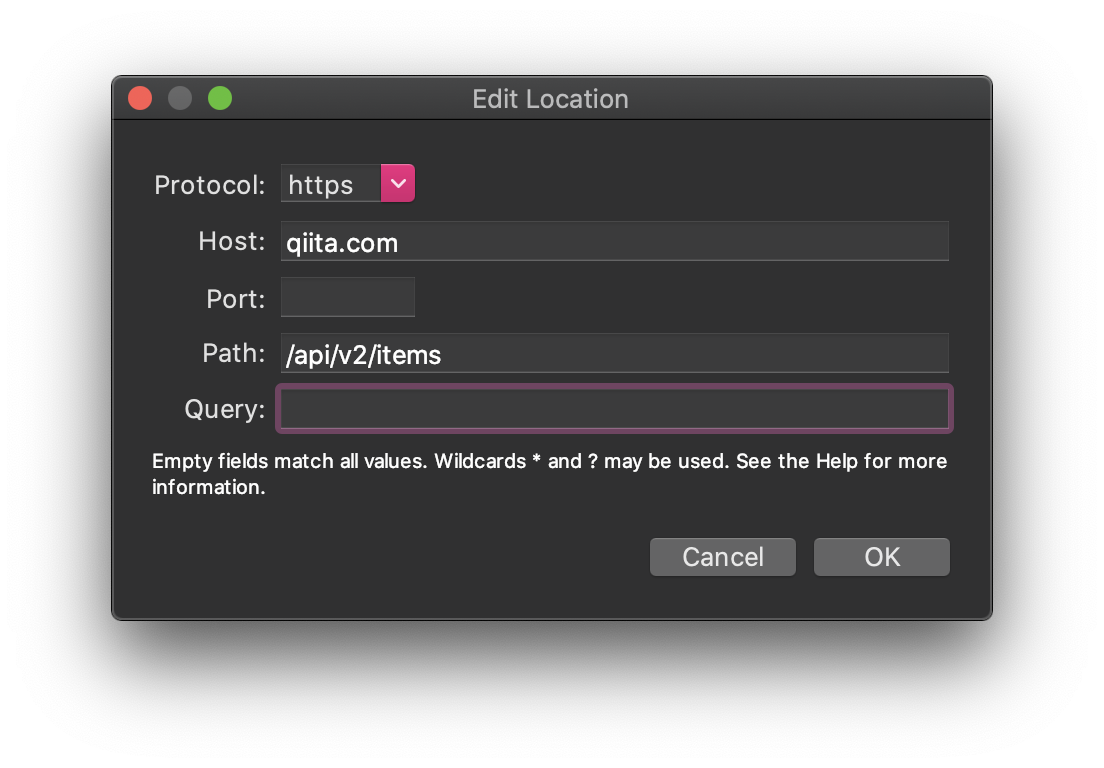Click the word 'information.' in hint text

209,487
